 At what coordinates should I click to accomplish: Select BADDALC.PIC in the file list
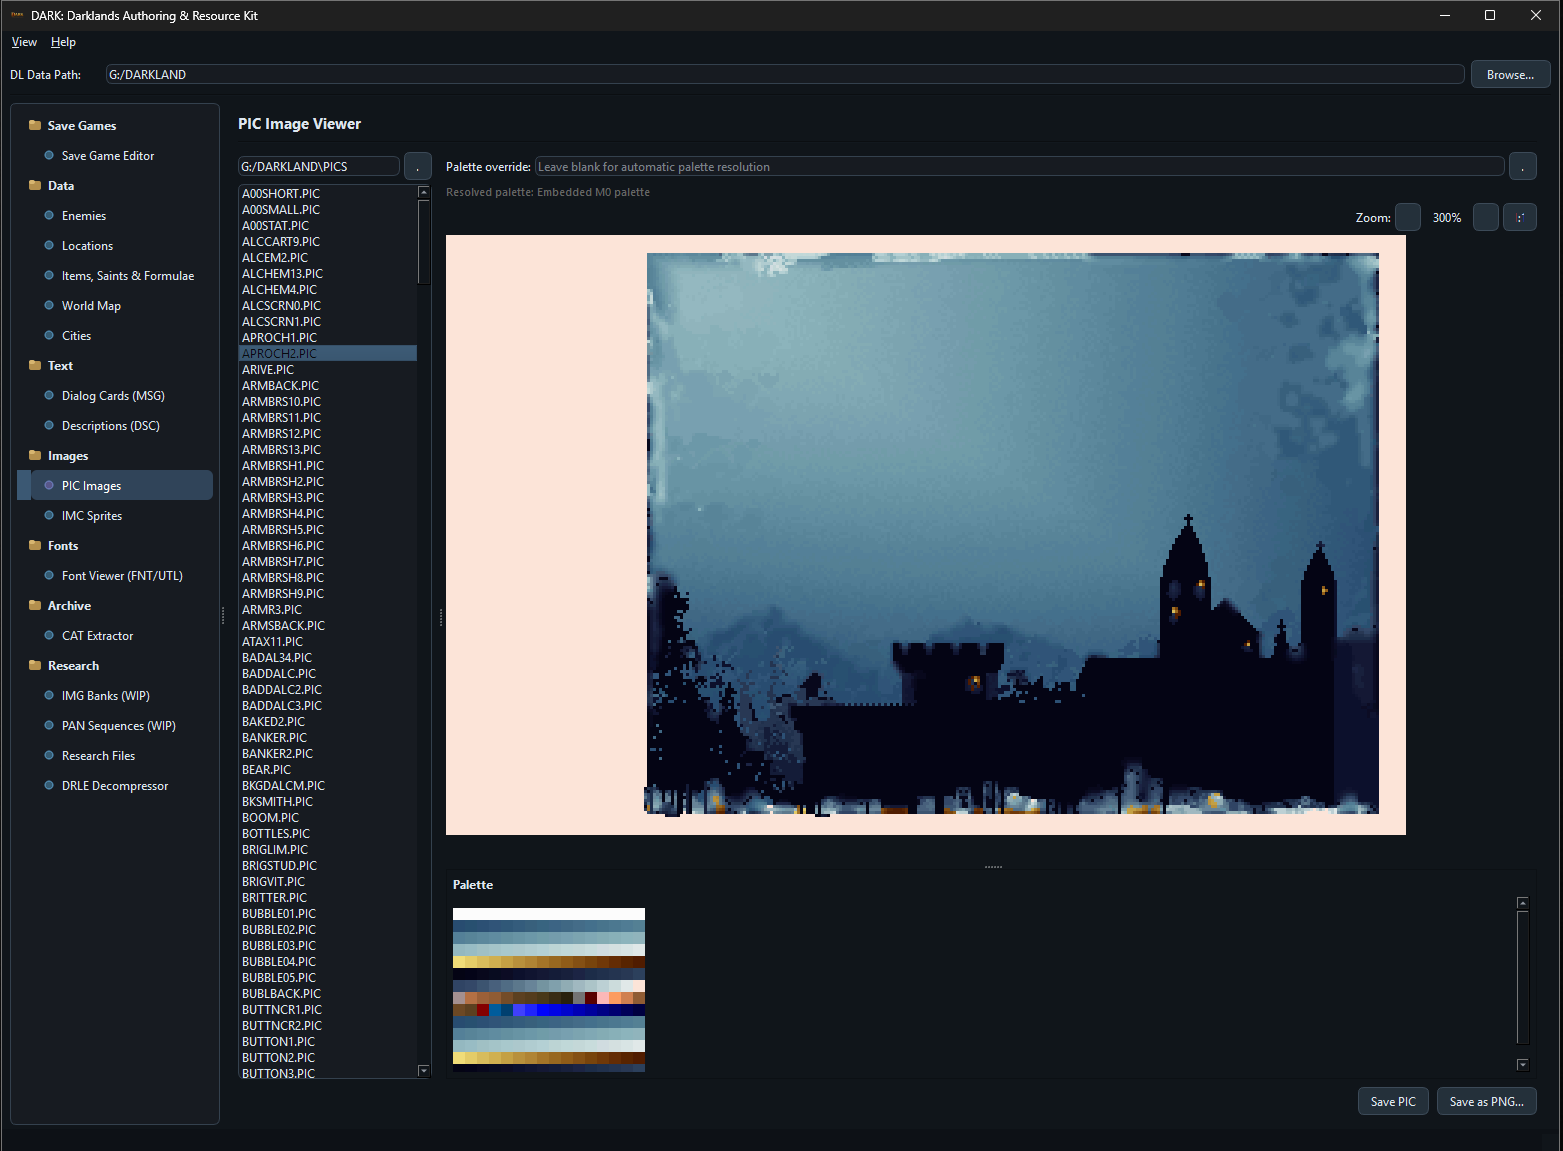pos(328,674)
